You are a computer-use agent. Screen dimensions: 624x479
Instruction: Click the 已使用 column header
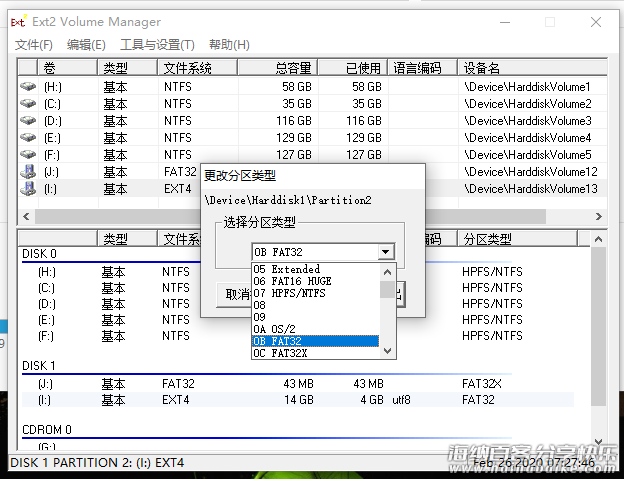(x=353, y=68)
